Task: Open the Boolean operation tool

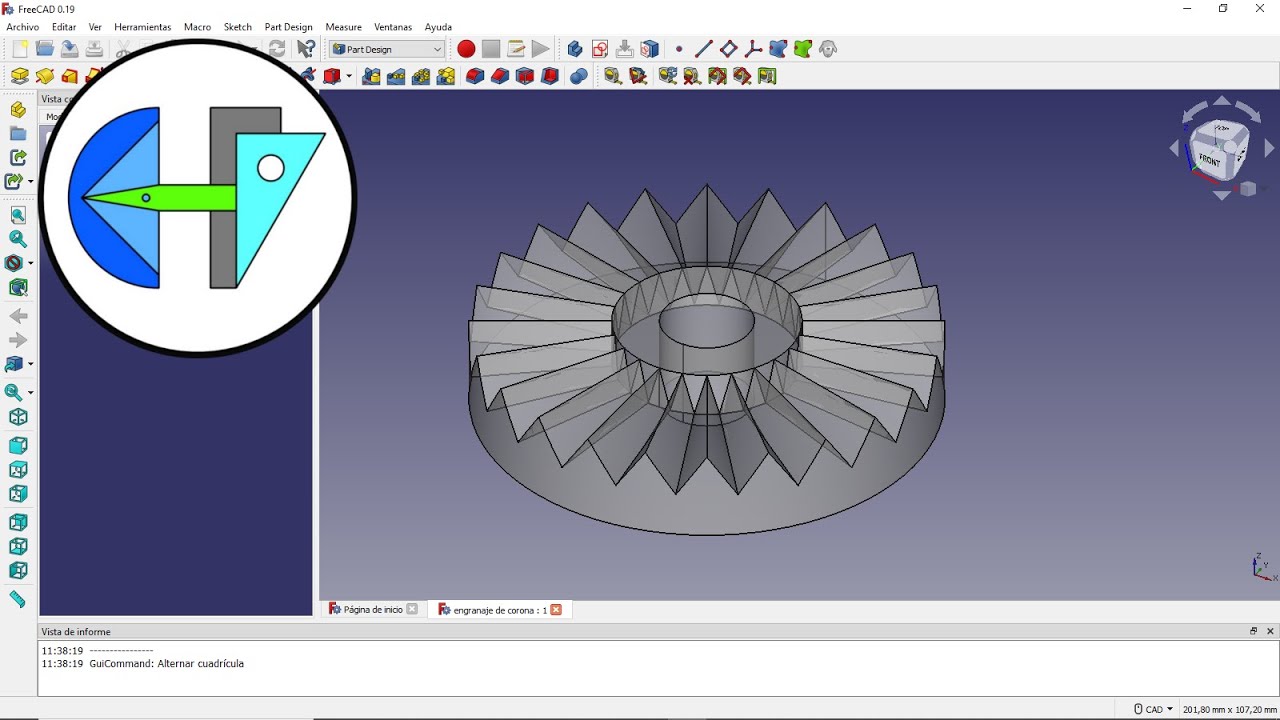Action: click(578, 76)
